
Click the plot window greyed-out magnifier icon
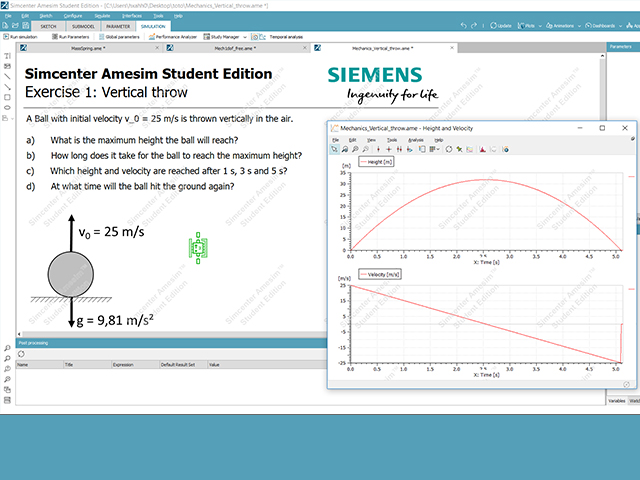(366, 149)
